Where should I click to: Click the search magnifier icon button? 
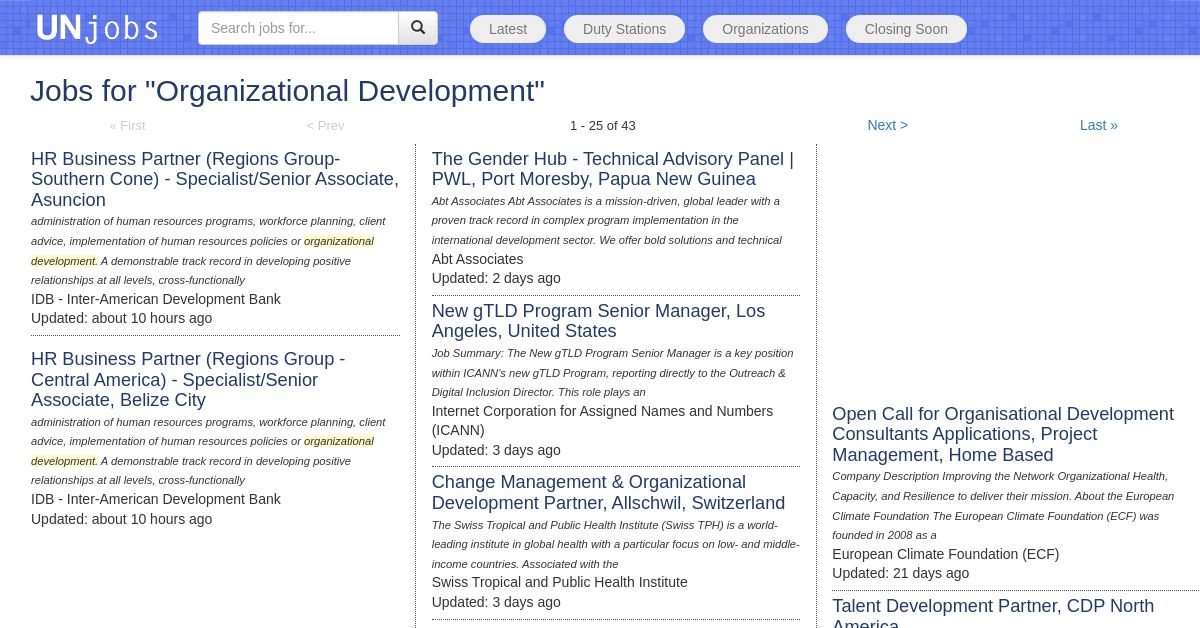pos(418,28)
